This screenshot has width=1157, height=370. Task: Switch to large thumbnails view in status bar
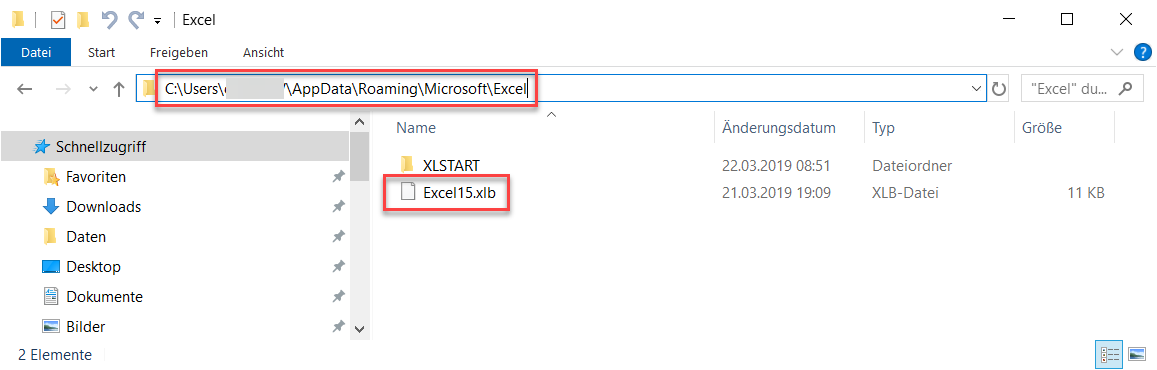(1136, 354)
